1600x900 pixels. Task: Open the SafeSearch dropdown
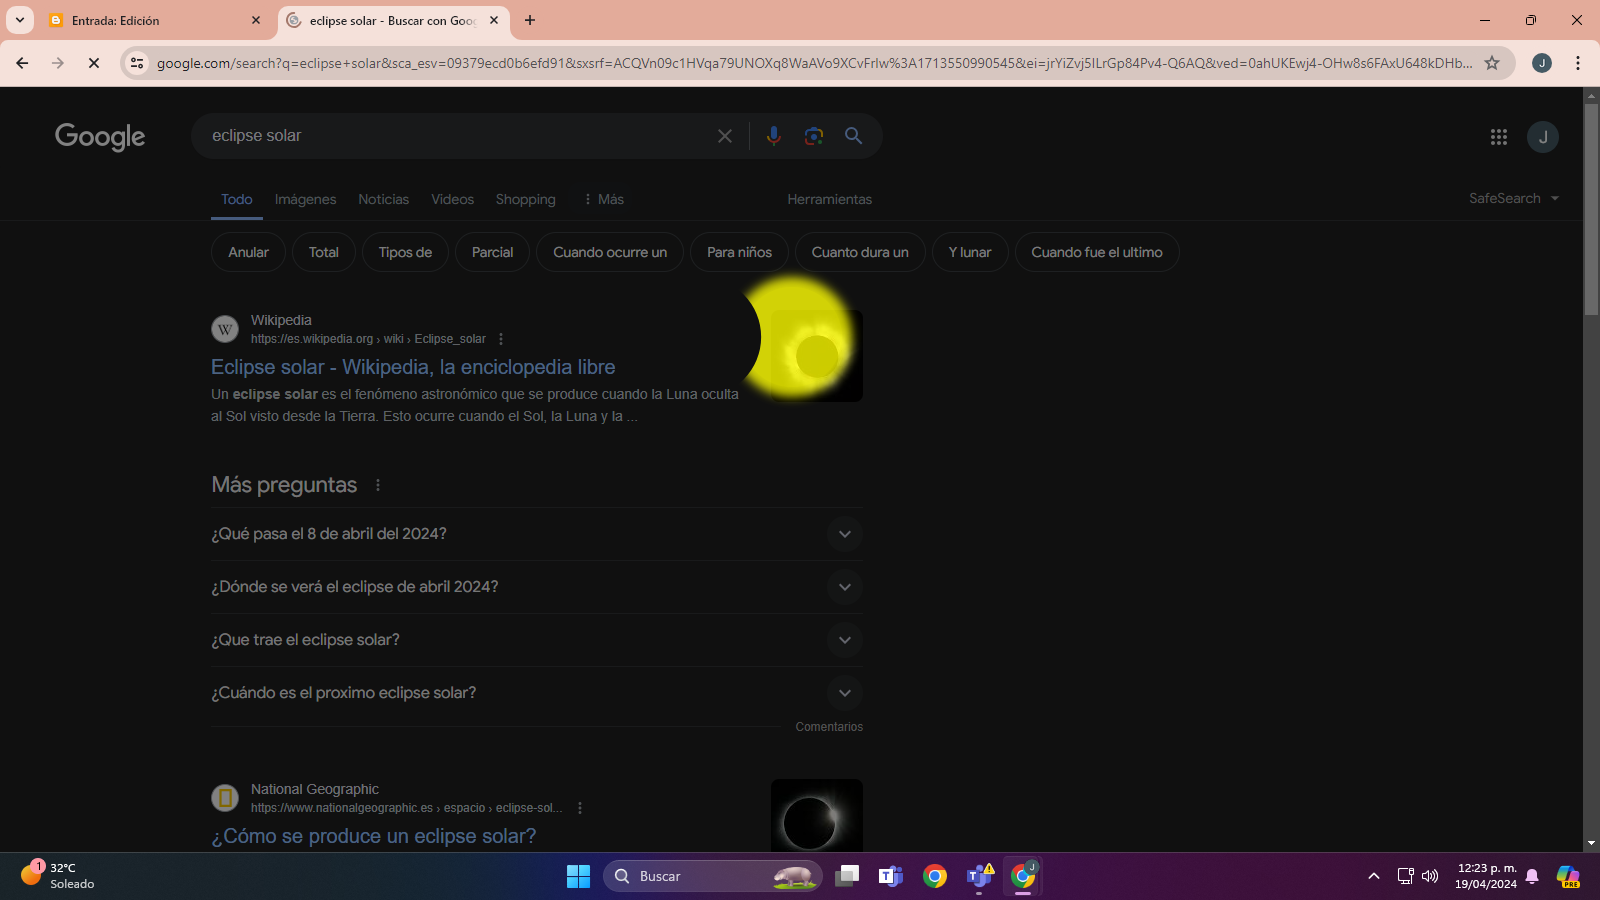(x=1513, y=198)
